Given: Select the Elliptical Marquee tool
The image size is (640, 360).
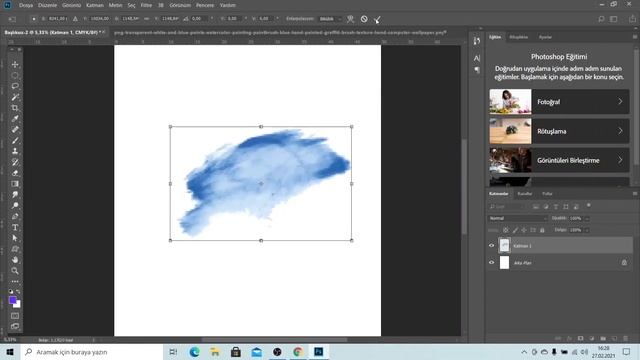Looking at the screenshot, I should 15,76.
